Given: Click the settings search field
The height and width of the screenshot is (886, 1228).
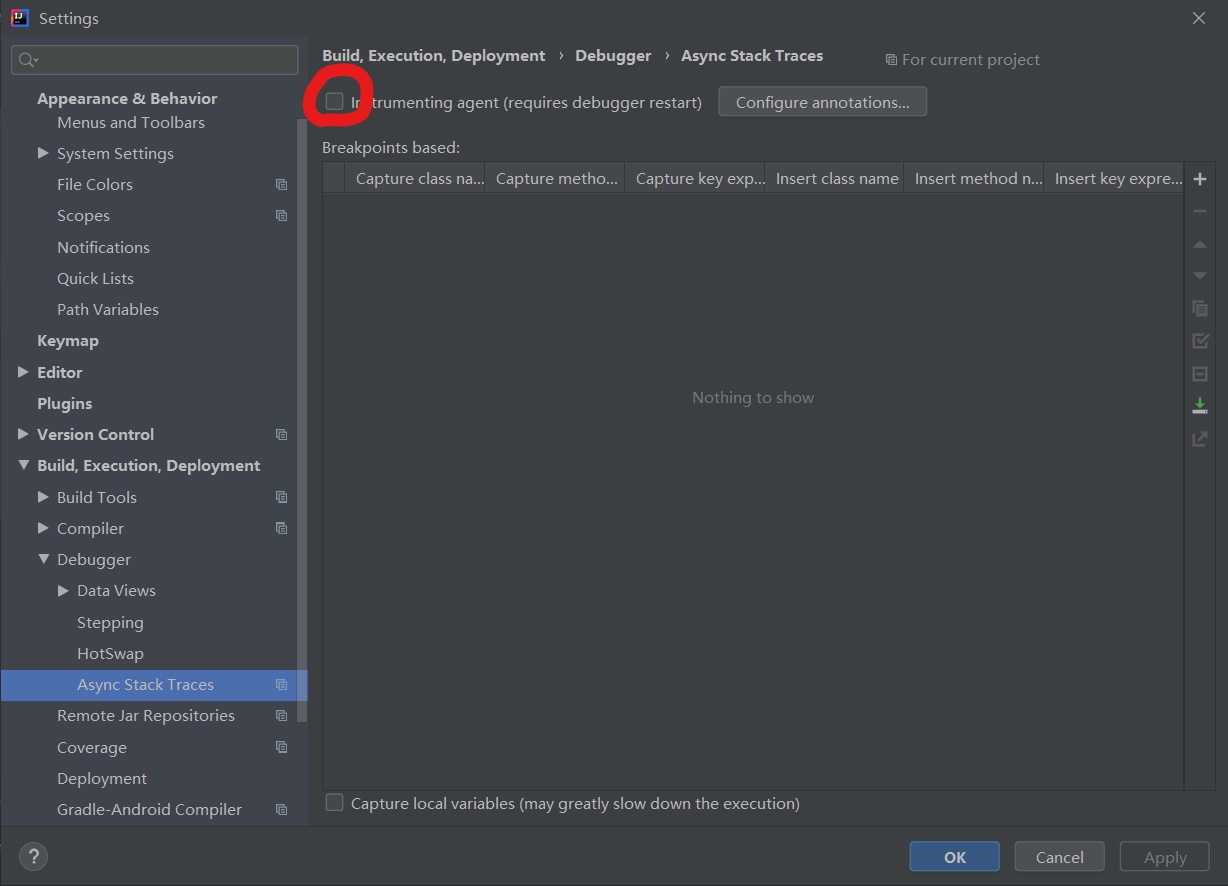Looking at the screenshot, I should click(154, 60).
